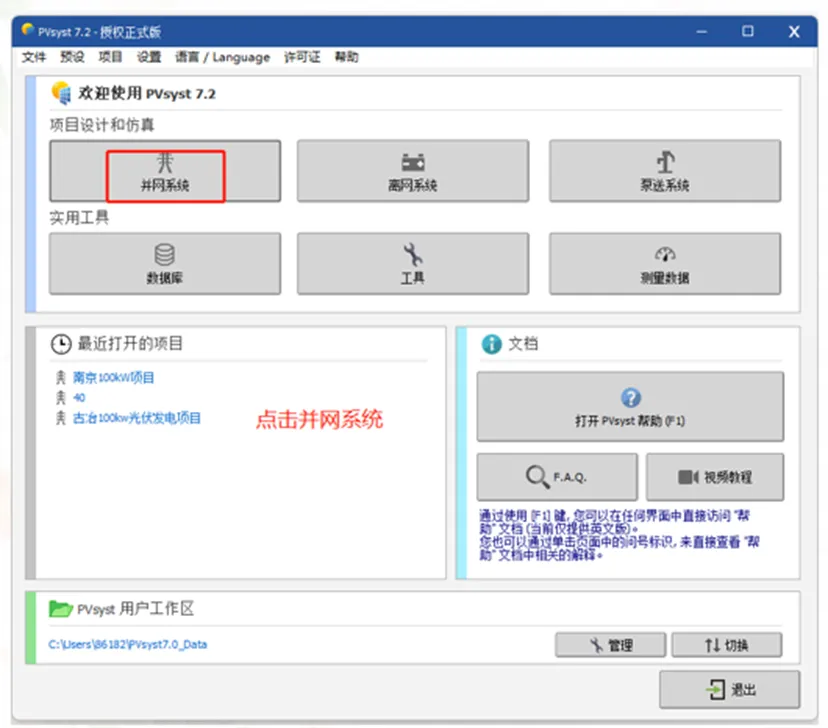828x728 pixels.
Task: Click the battery icon for standalone system
Action: 412,162
